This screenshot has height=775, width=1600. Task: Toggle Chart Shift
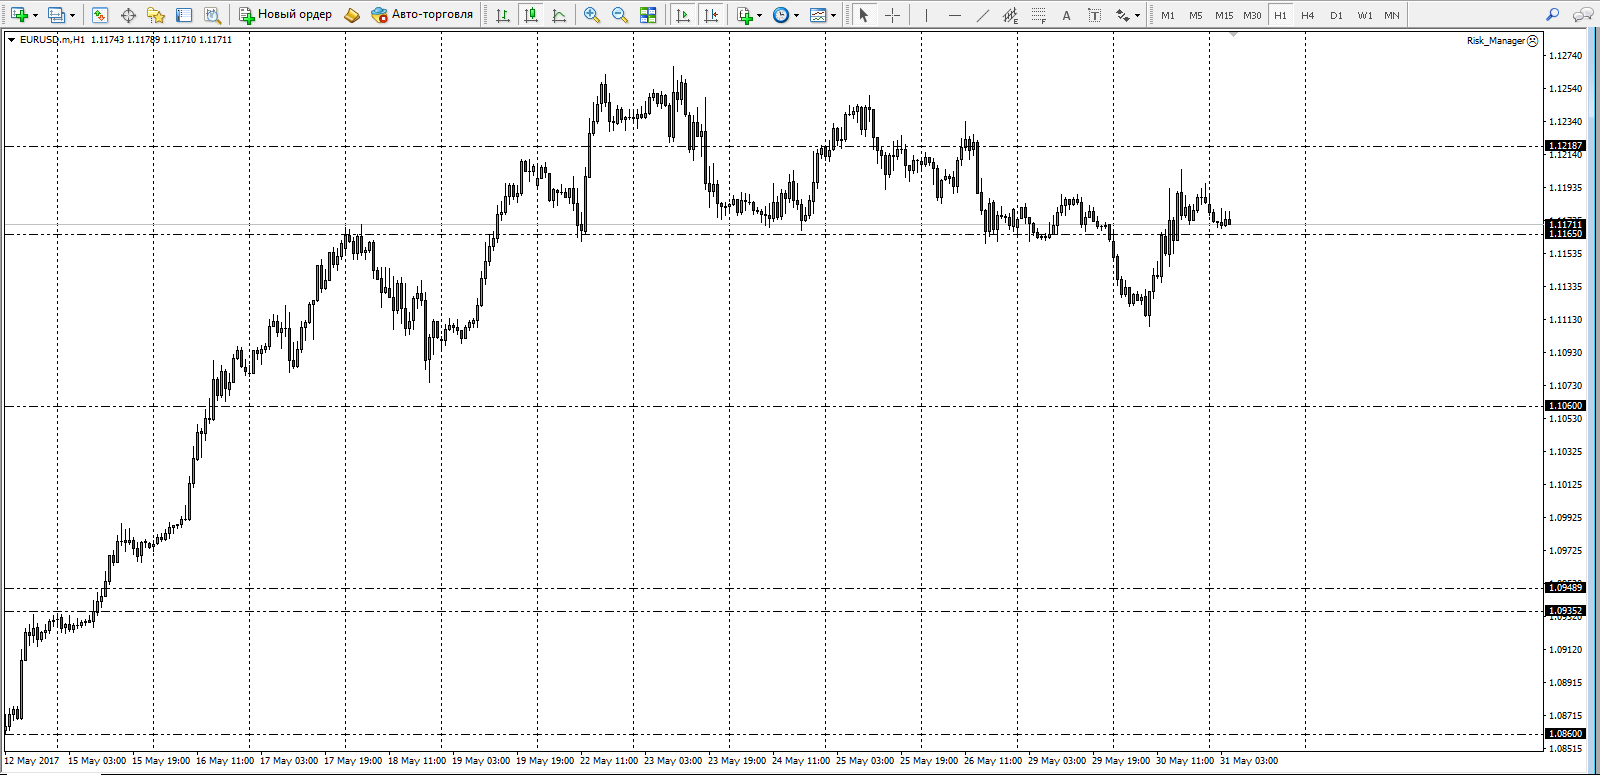[711, 15]
